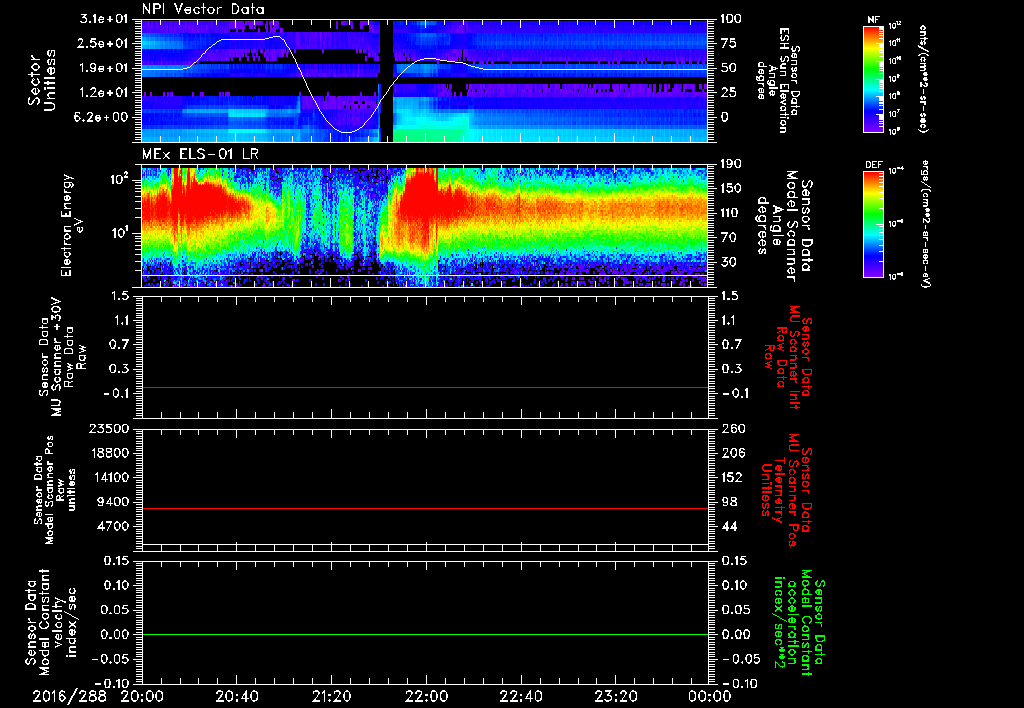1024x708 pixels.
Task: Click the "22:40" time axis label
Action: click(x=520, y=696)
